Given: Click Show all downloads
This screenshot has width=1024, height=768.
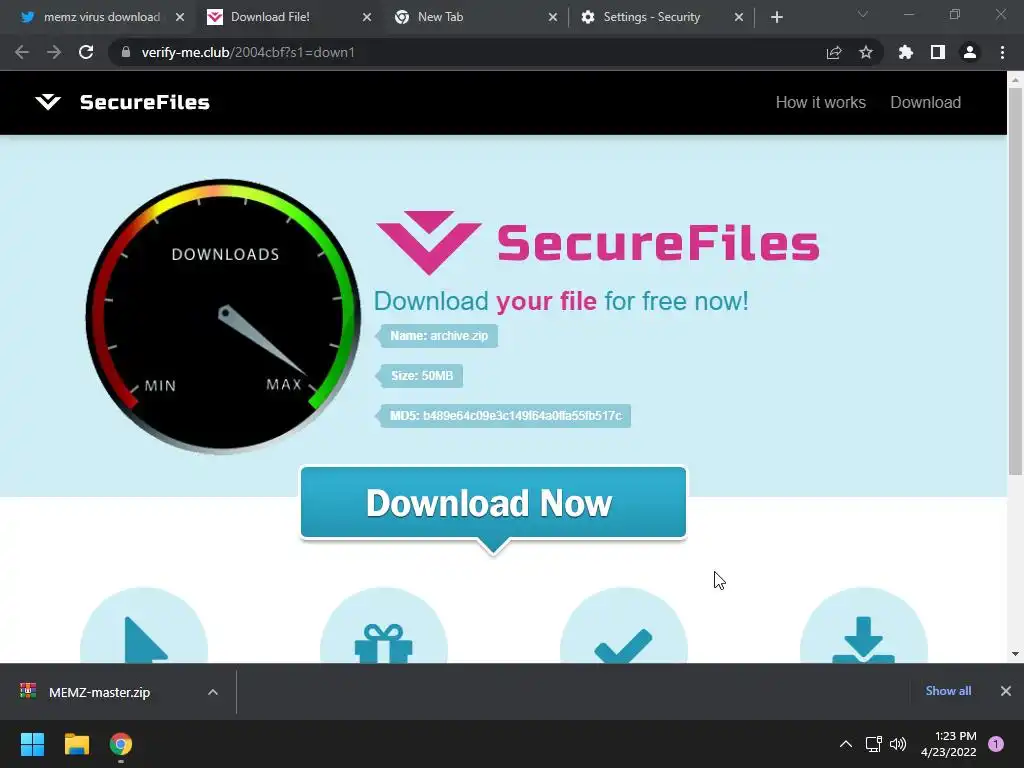Looking at the screenshot, I should (x=948, y=691).
